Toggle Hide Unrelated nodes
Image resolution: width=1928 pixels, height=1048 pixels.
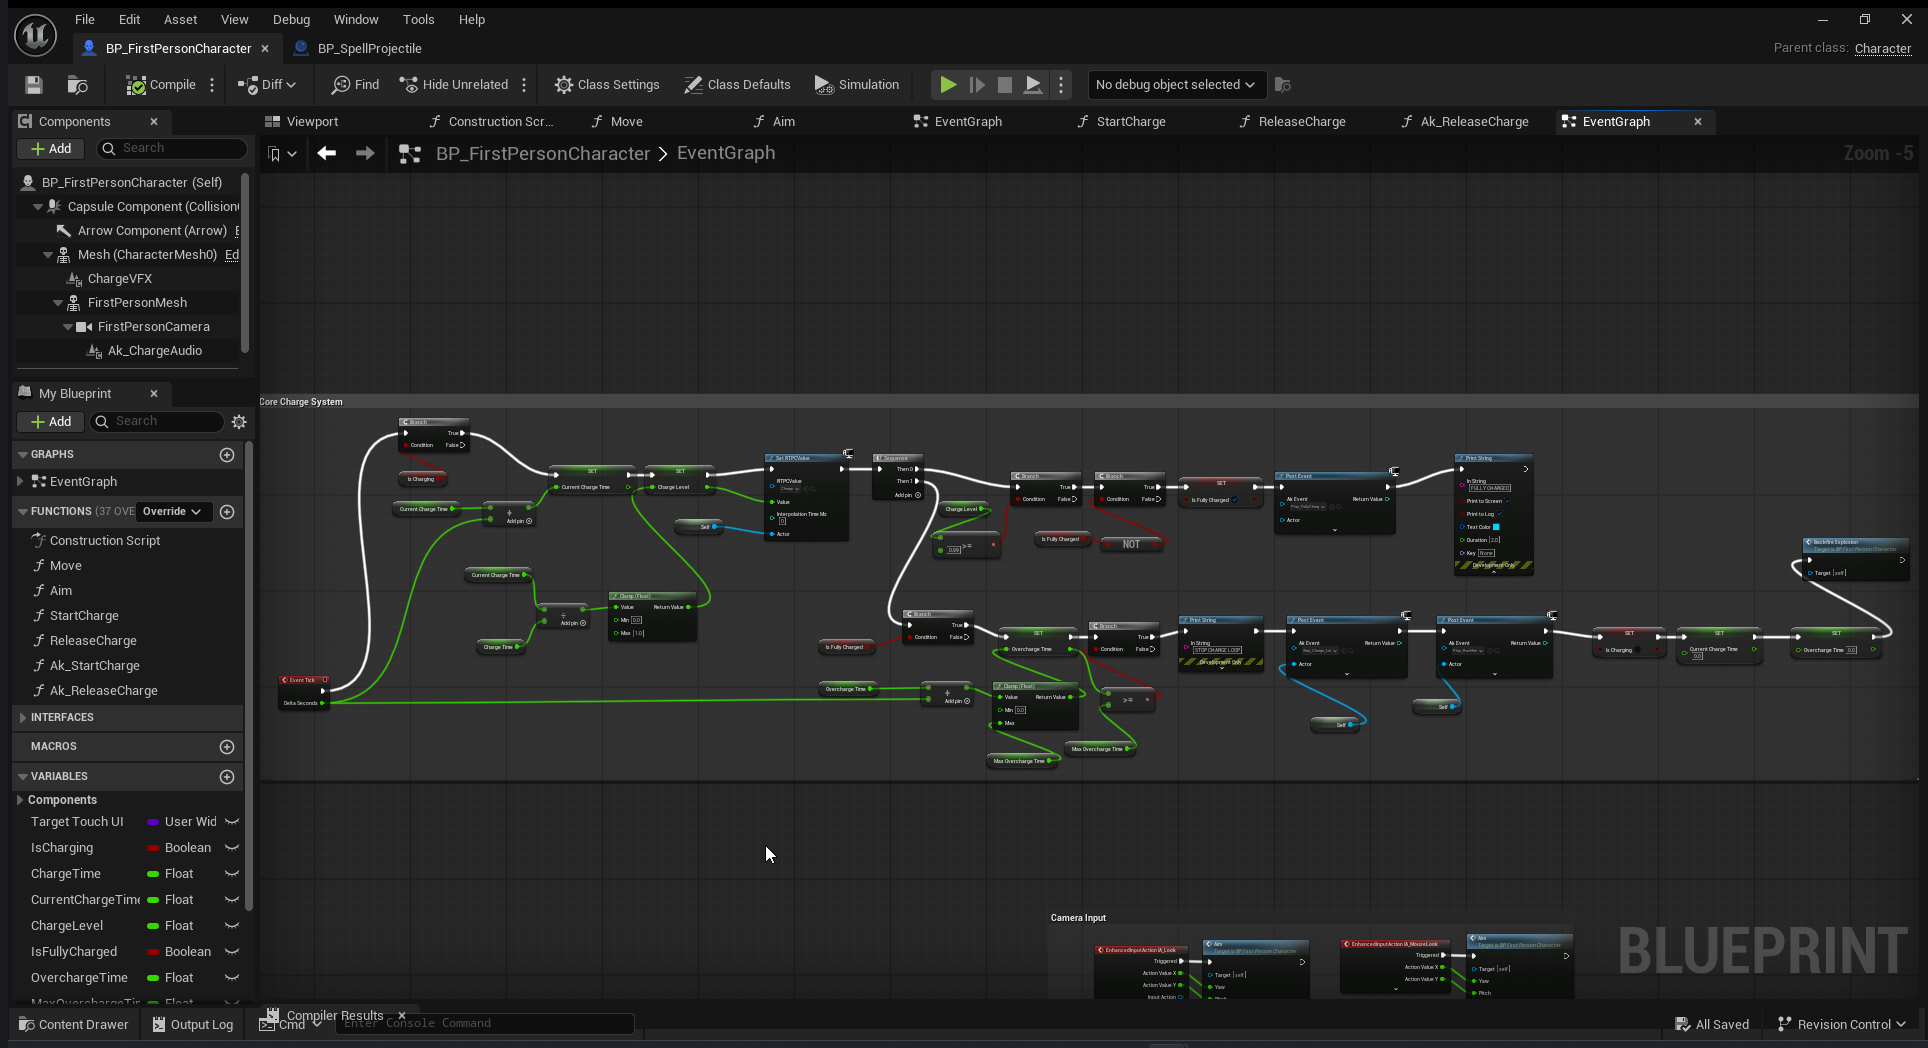(454, 85)
